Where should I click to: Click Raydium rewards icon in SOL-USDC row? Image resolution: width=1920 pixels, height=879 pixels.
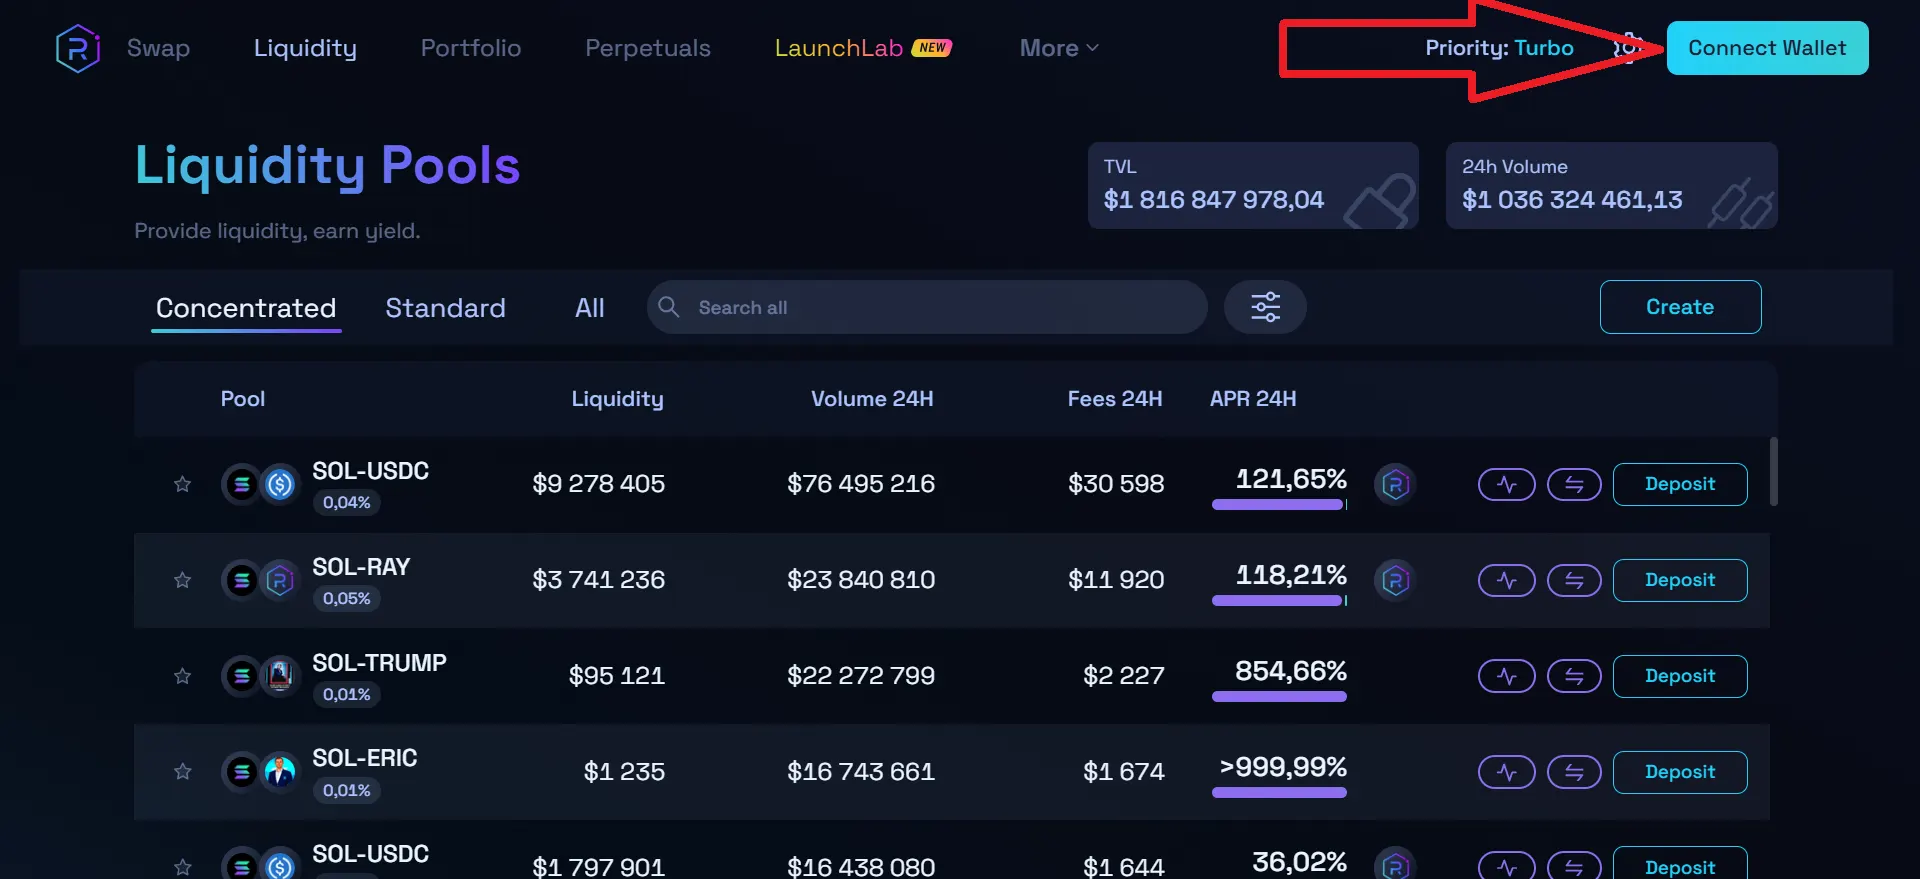click(x=1395, y=485)
